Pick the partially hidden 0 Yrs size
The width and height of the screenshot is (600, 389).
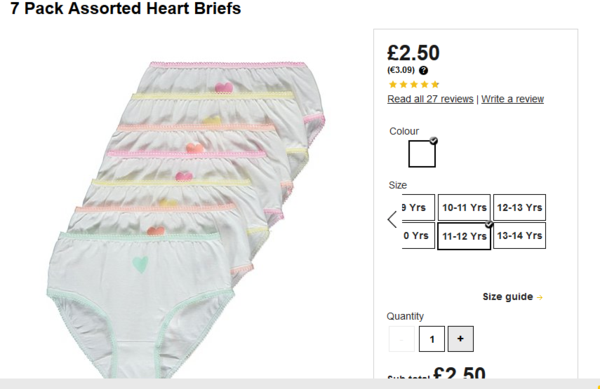coord(418,236)
